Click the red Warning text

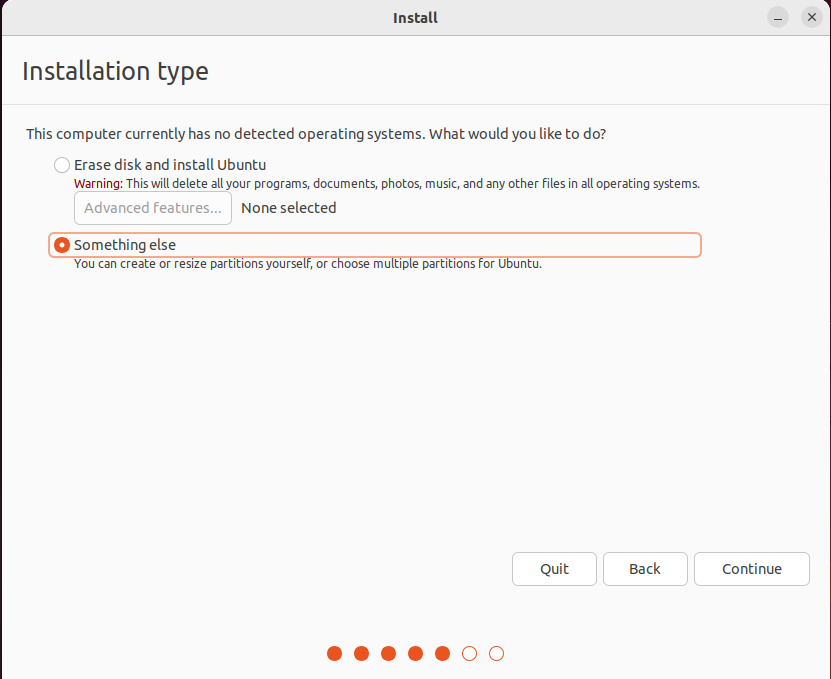point(98,183)
